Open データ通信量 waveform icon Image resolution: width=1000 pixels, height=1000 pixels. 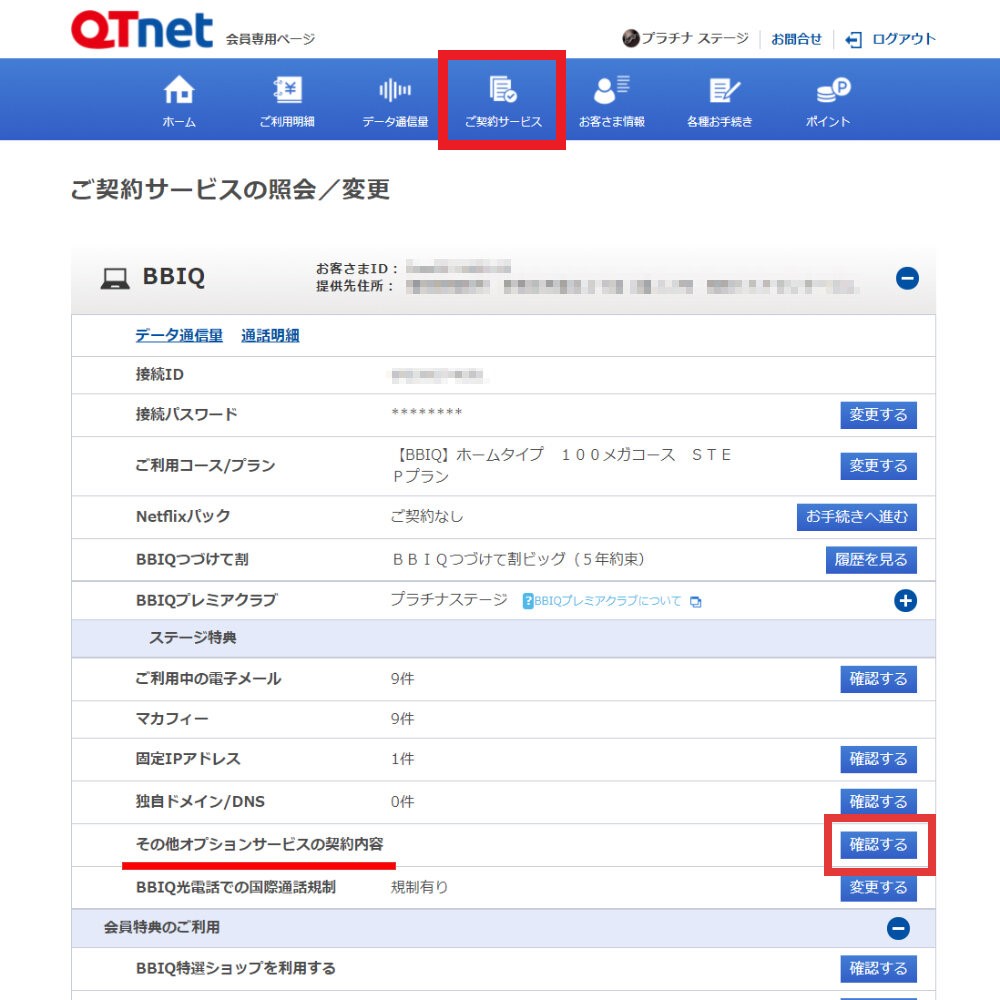tap(395, 90)
